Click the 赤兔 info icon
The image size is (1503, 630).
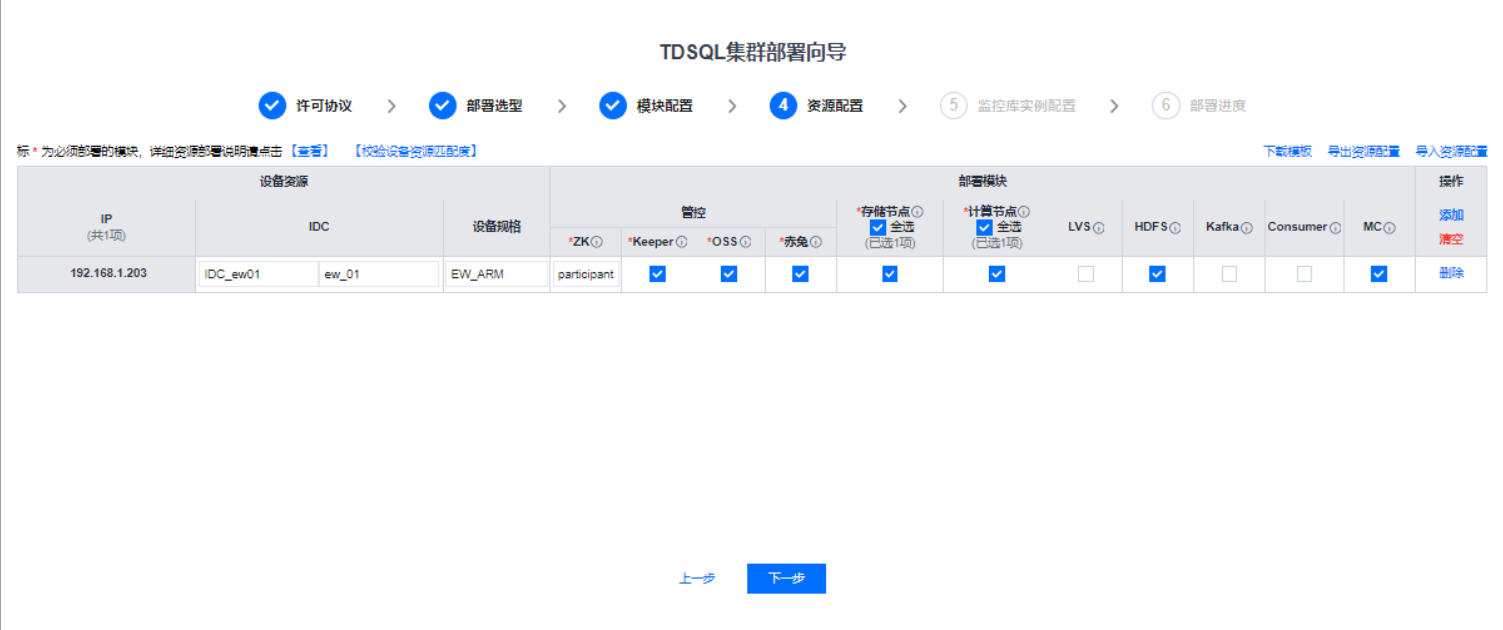pyautogui.click(x=817, y=241)
